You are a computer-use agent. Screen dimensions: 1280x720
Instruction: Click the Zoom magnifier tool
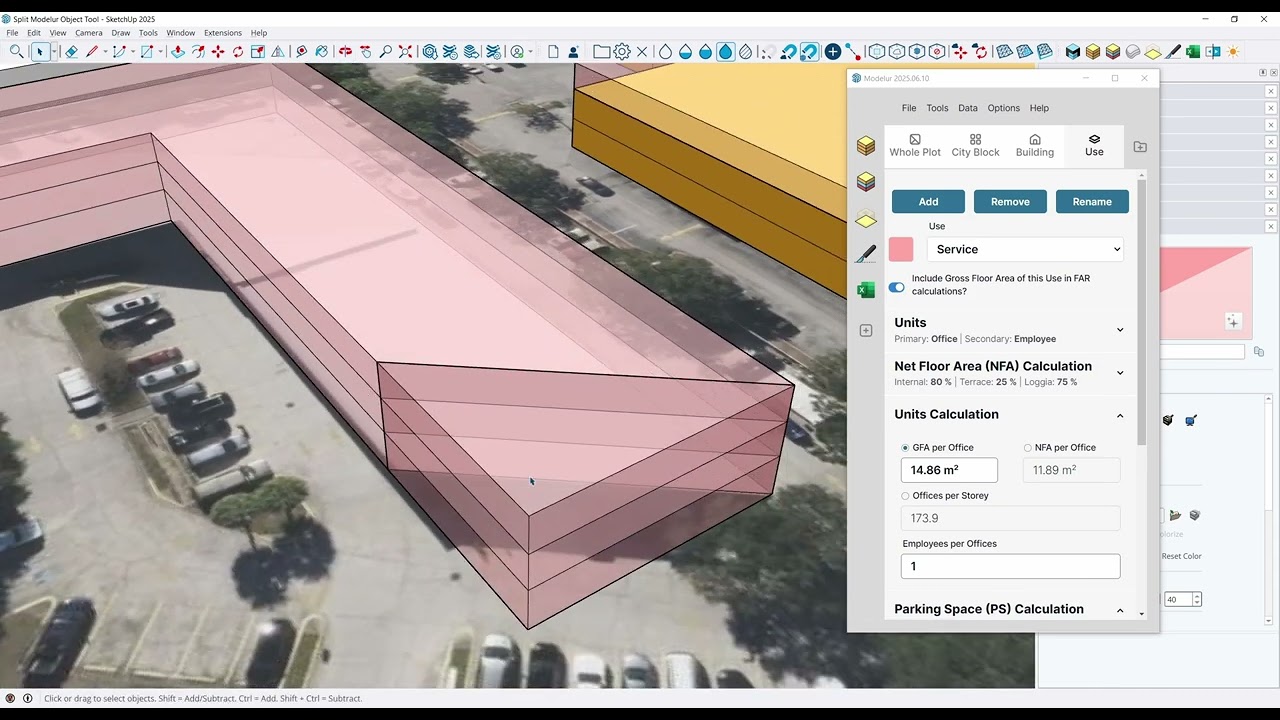click(385, 52)
